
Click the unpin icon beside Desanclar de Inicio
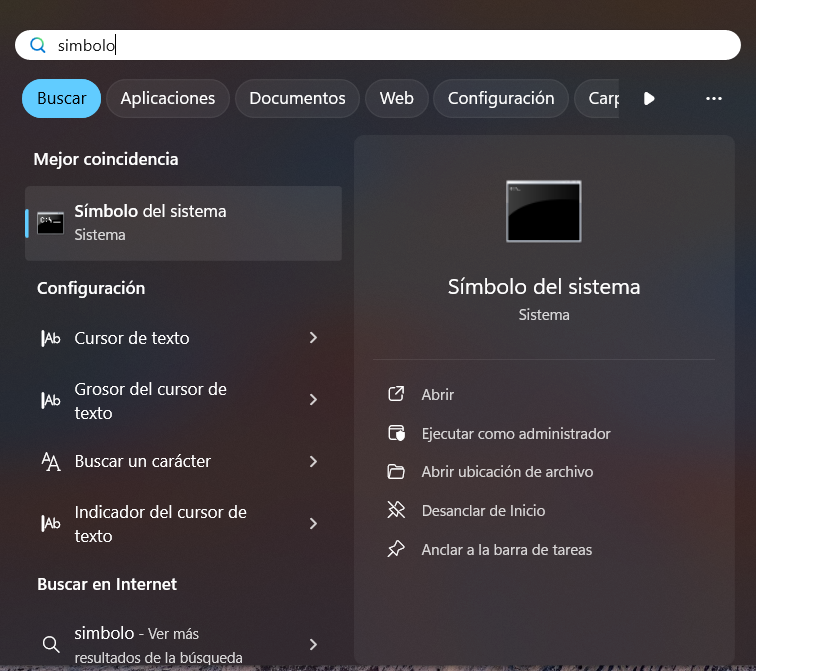tap(396, 510)
